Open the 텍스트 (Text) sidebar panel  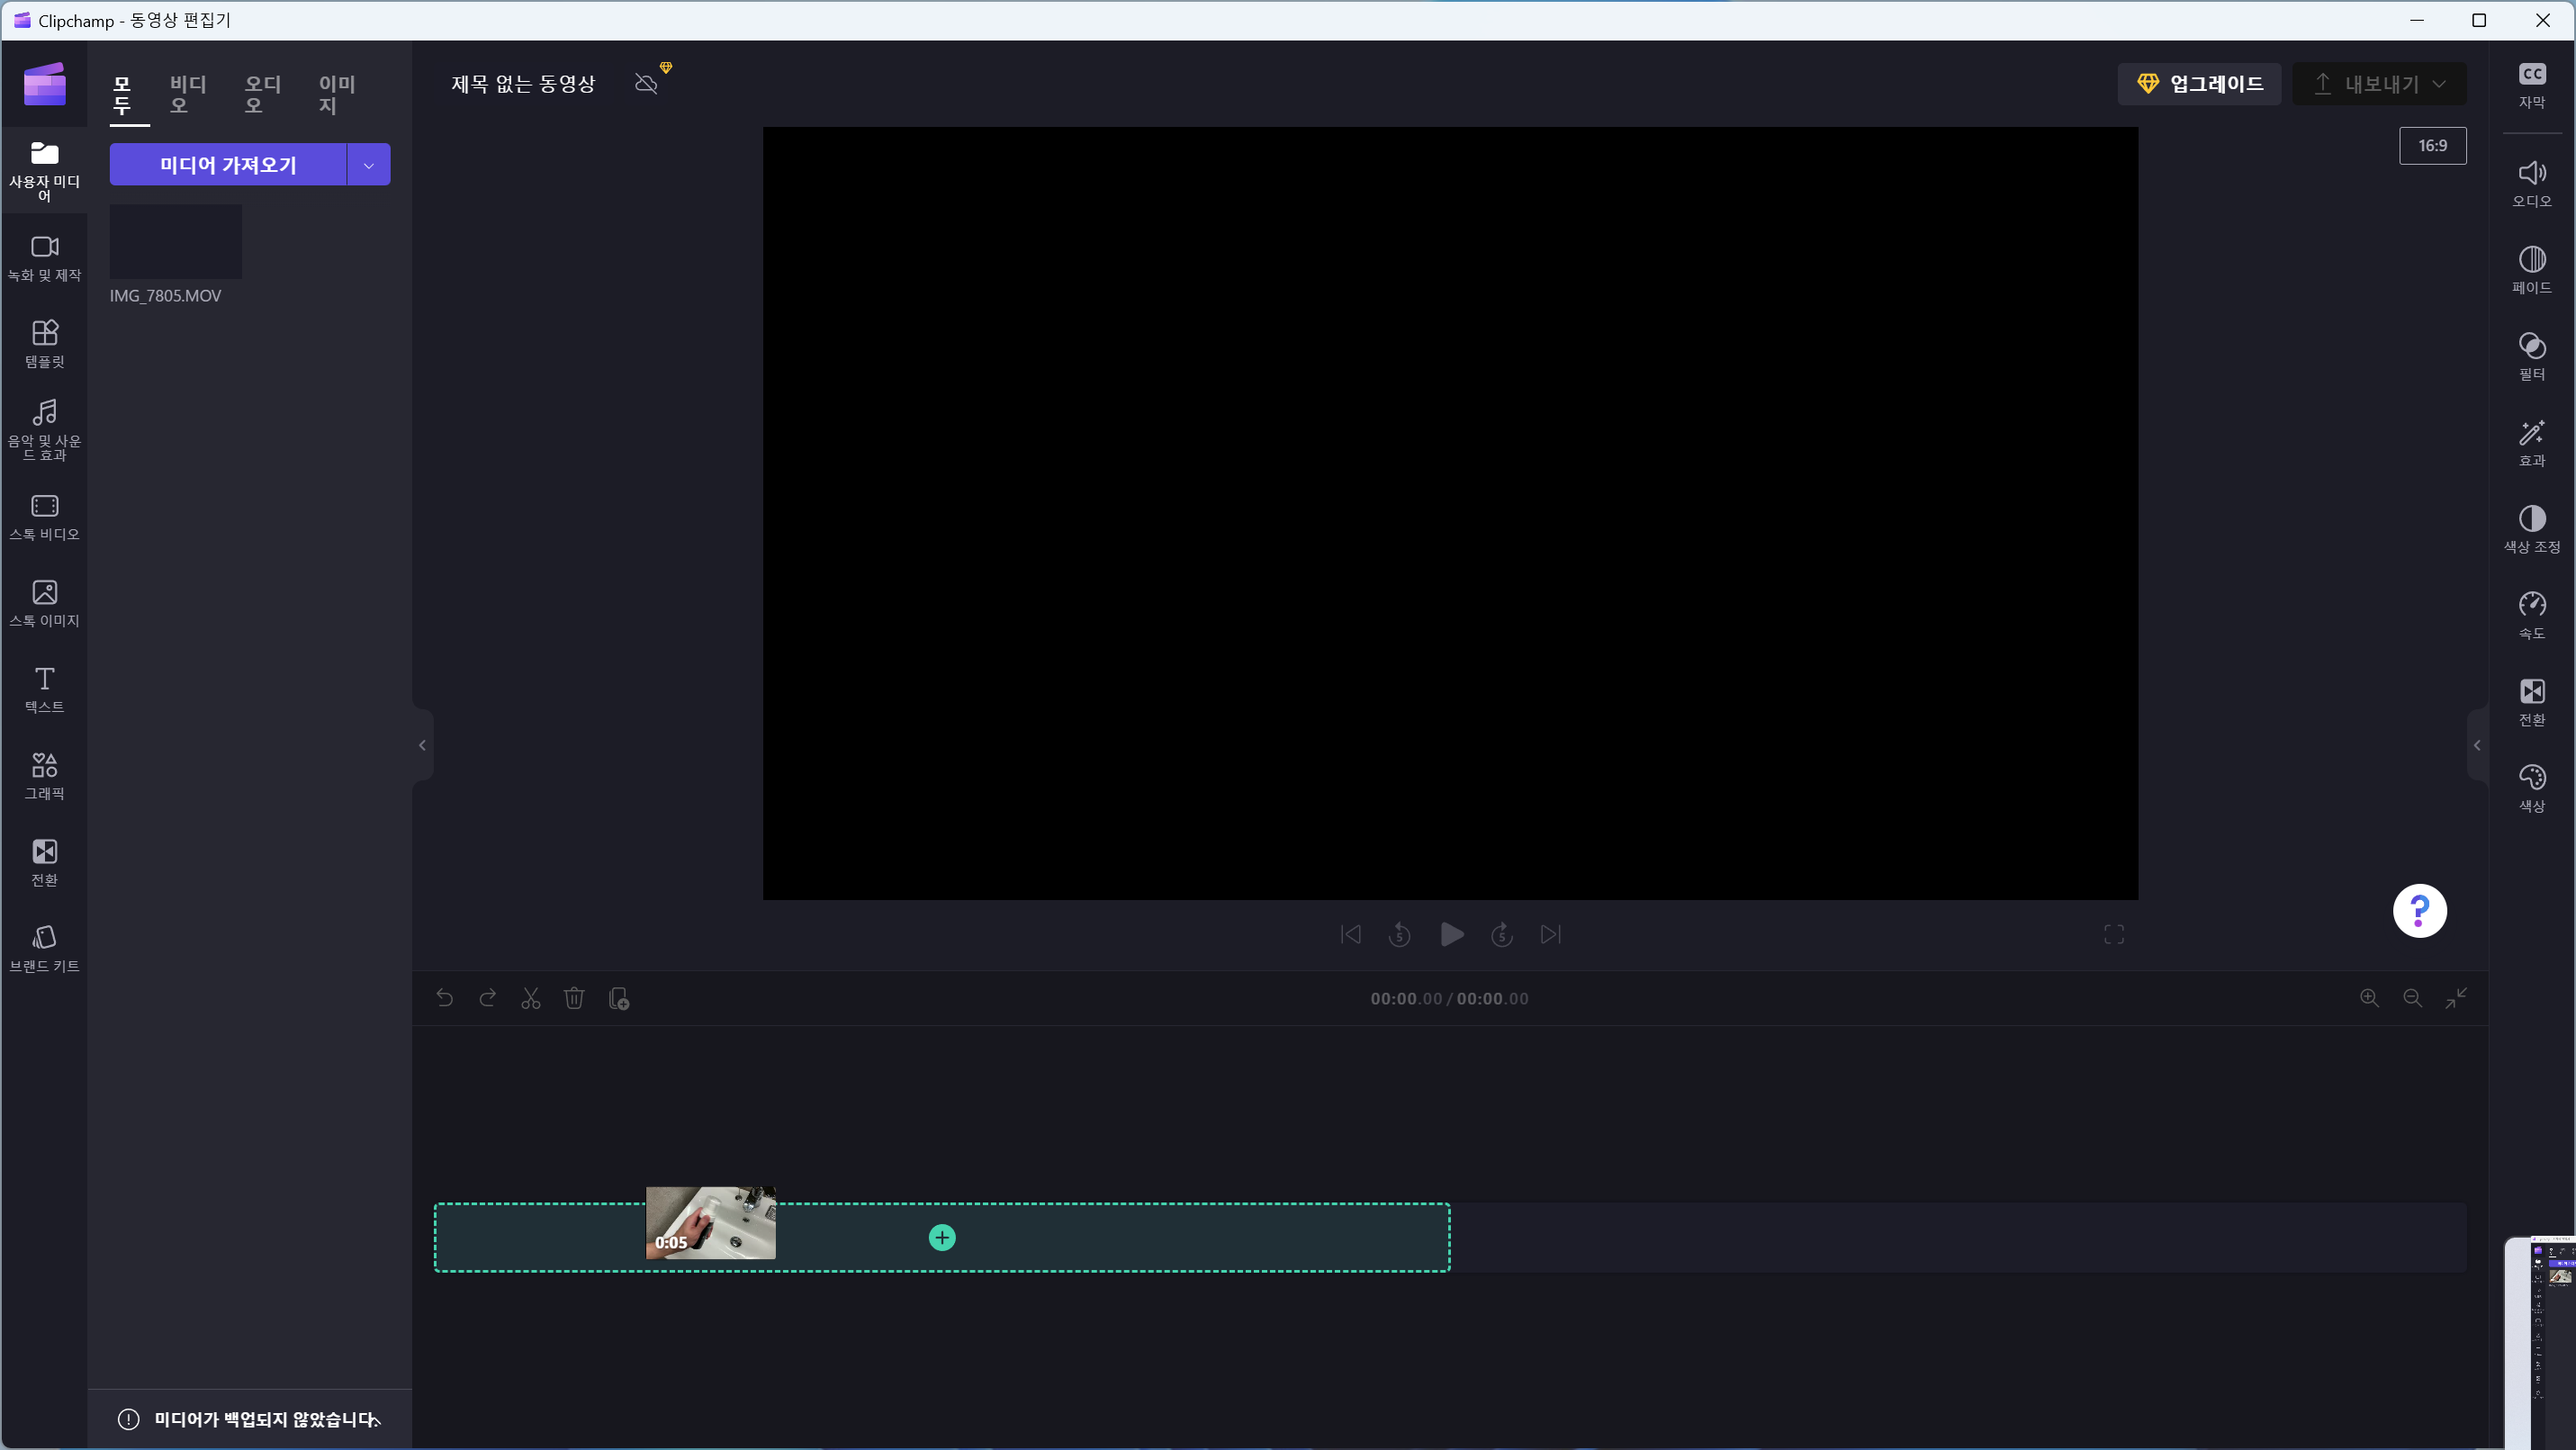44,689
